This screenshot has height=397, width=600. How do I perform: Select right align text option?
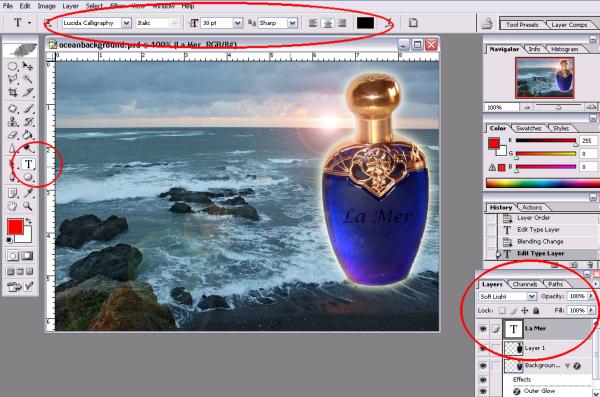tap(342, 23)
